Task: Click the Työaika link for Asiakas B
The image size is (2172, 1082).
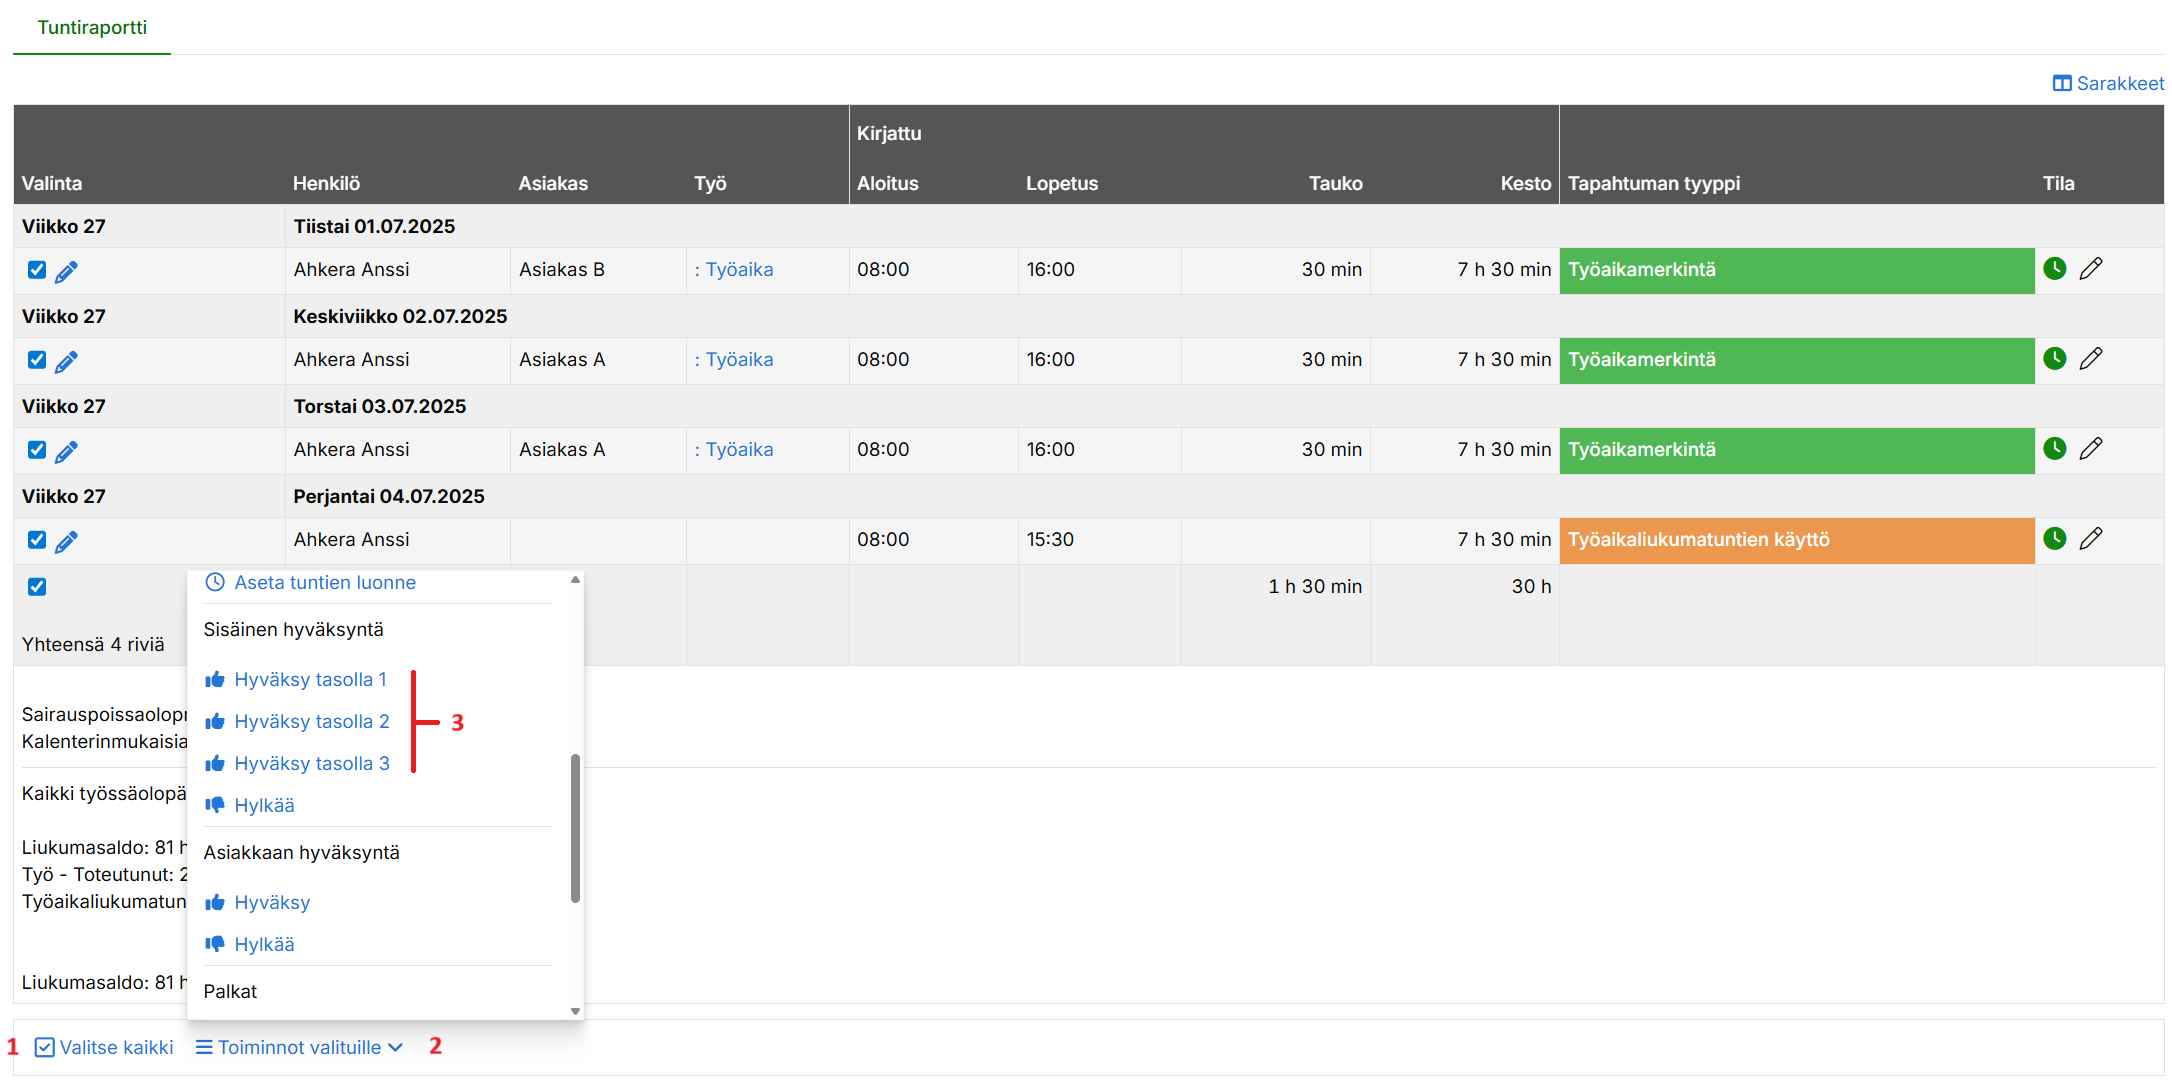Action: click(739, 270)
